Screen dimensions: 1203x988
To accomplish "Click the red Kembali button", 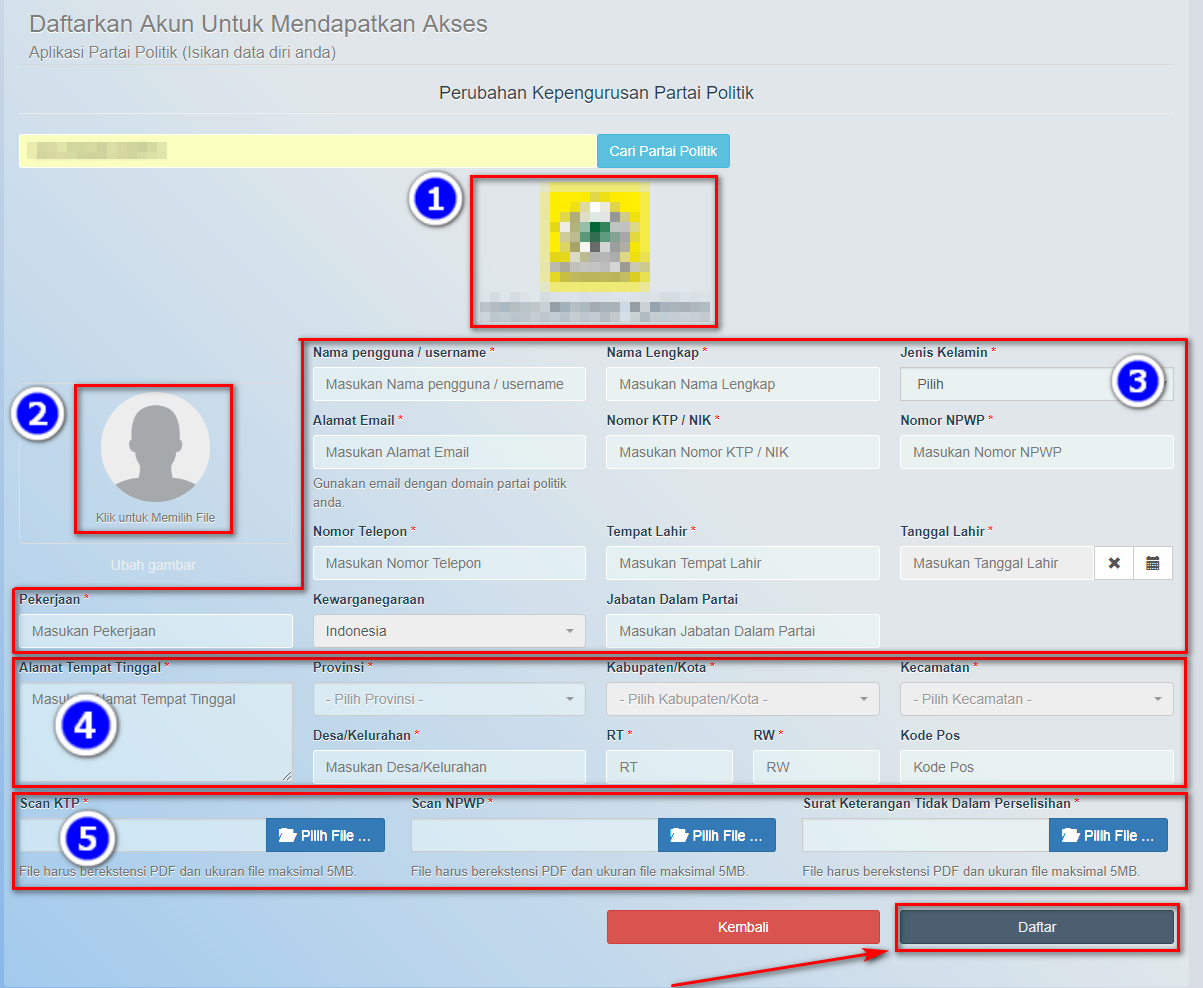I will tap(743, 927).
